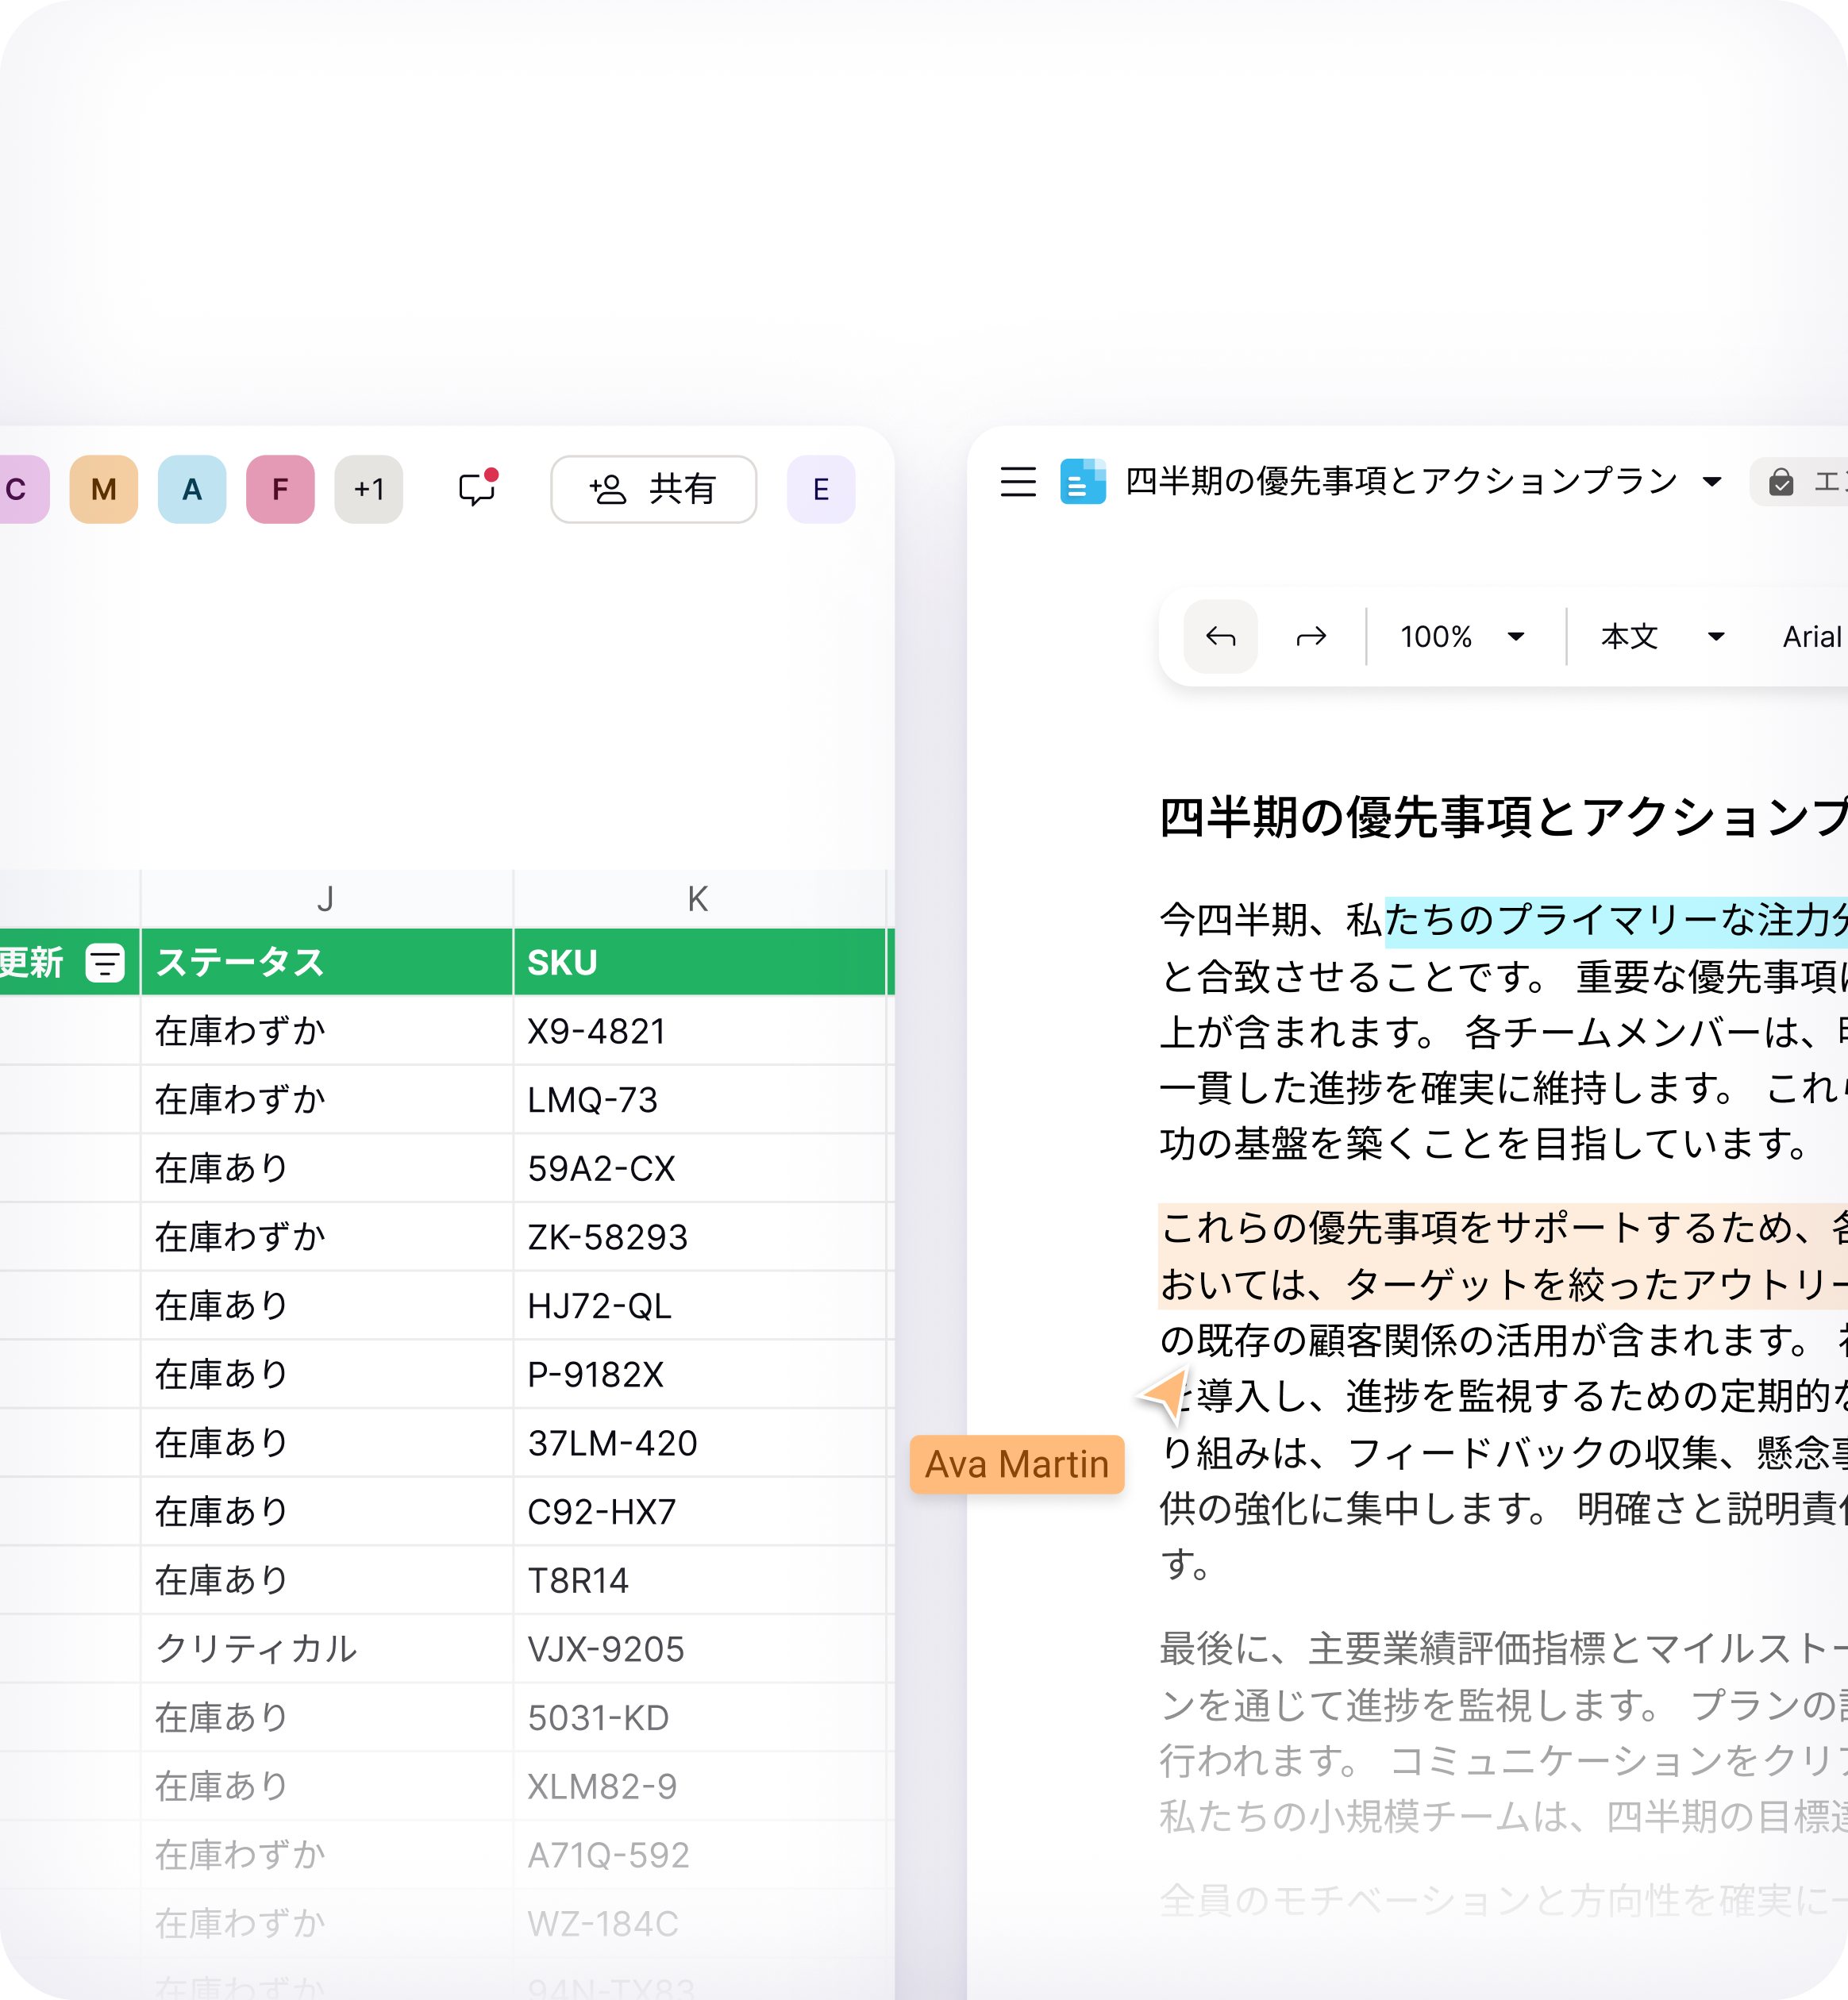Image resolution: width=1848 pixels, height=2000 pixels.
Task: Click the SKU header cell
Action: coord(699,962)
